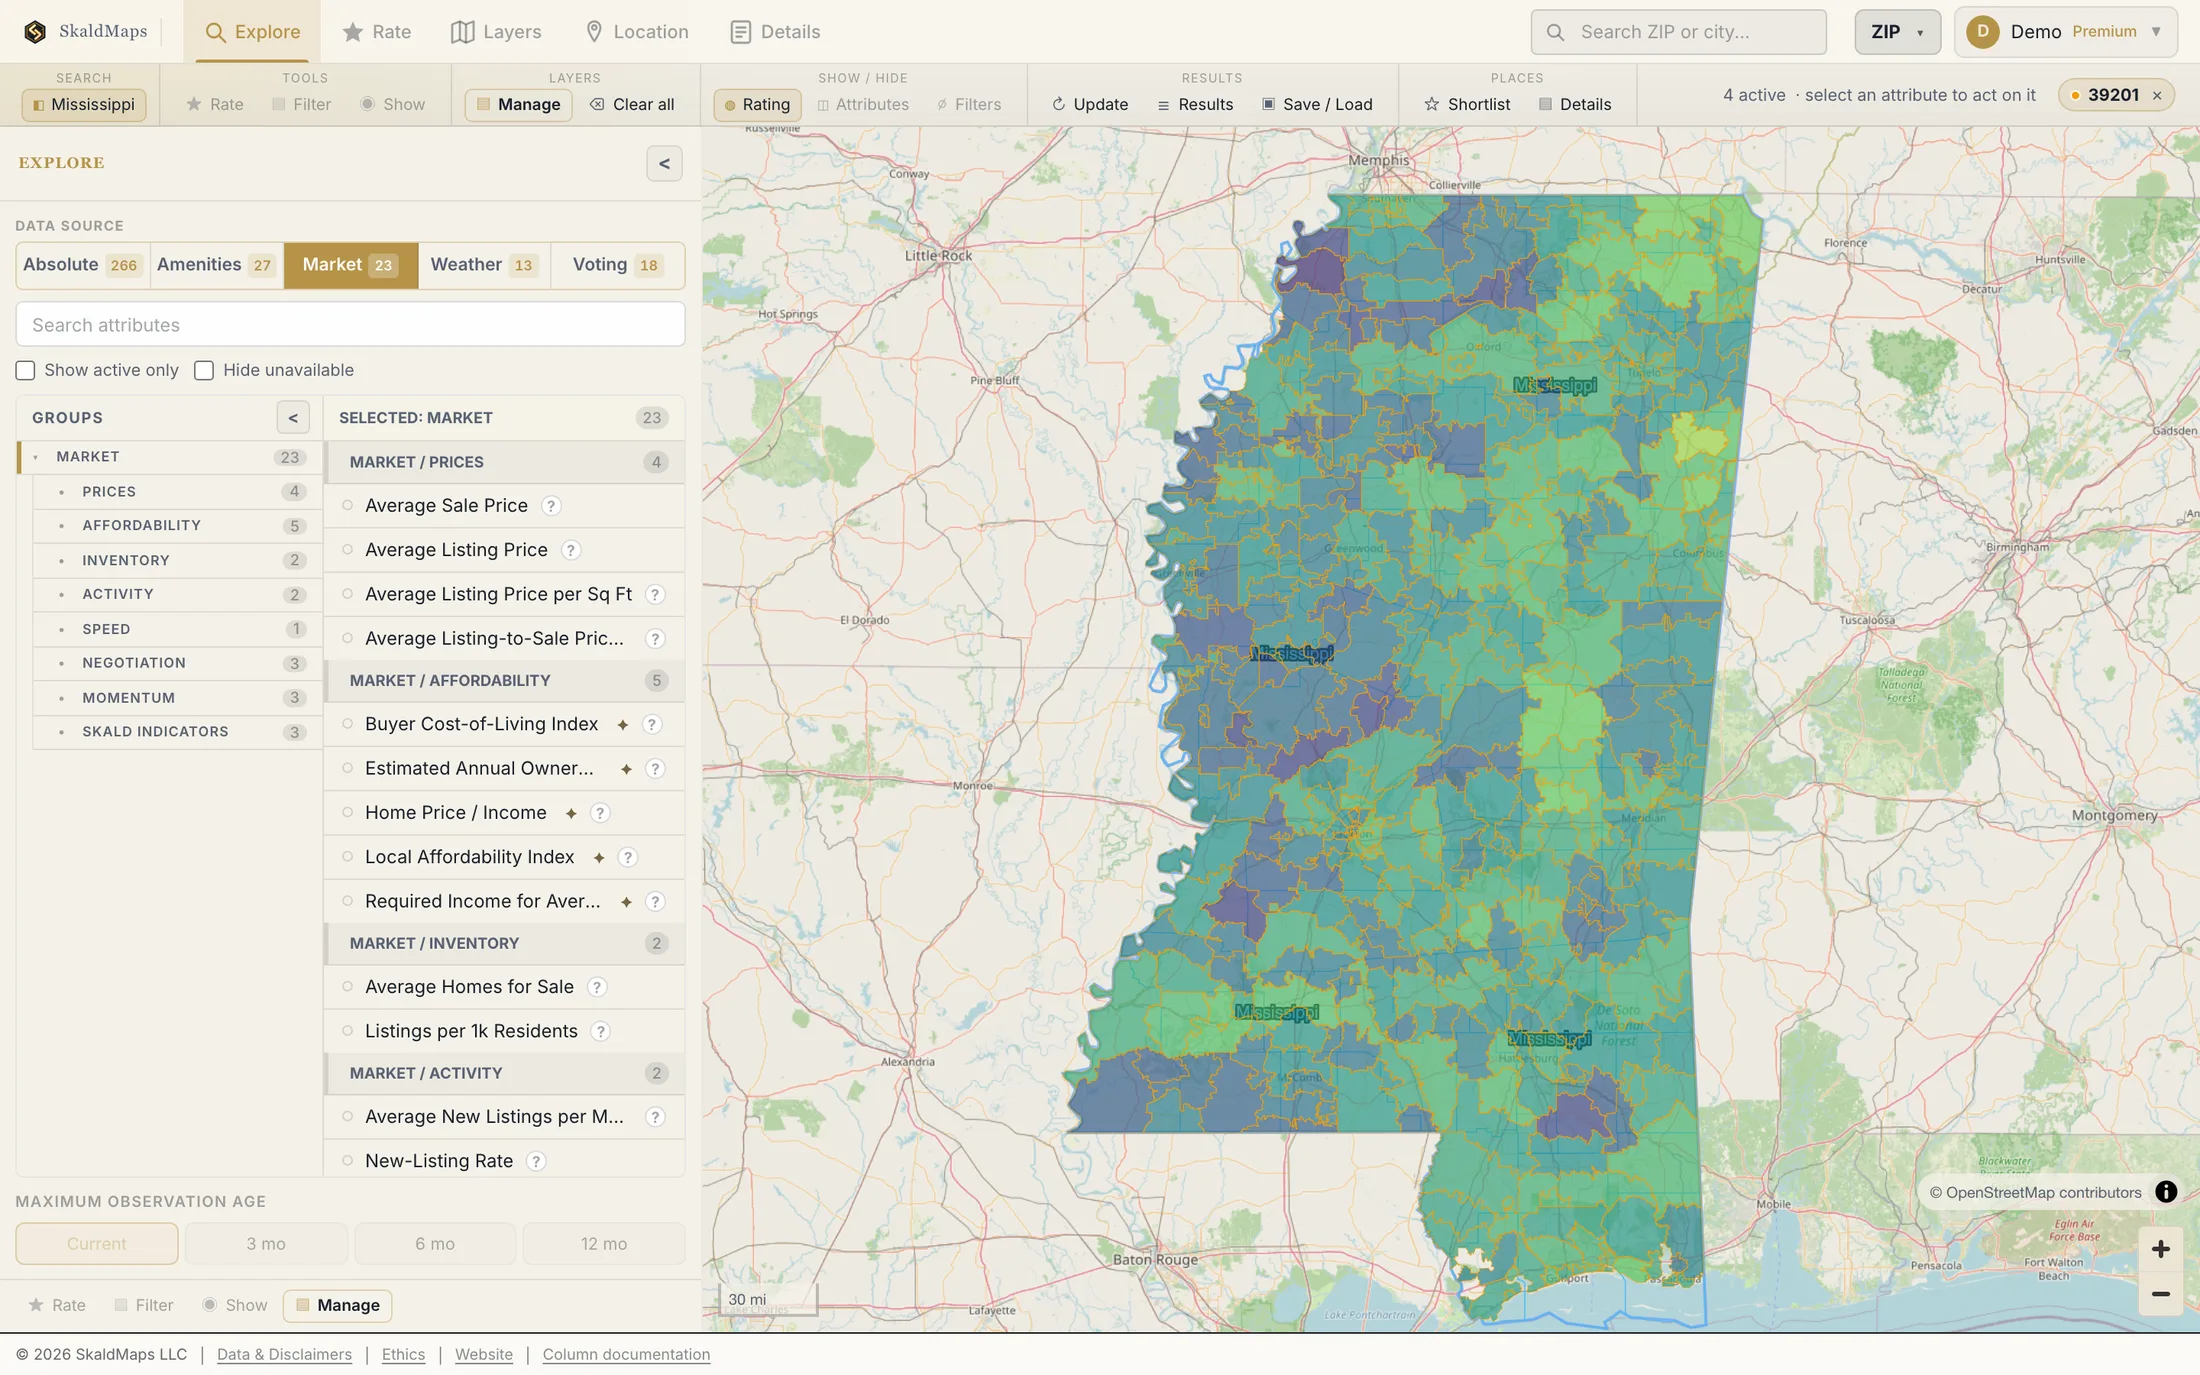Select the AFFORDABILITY subgroup

click(x=178, y=526)
